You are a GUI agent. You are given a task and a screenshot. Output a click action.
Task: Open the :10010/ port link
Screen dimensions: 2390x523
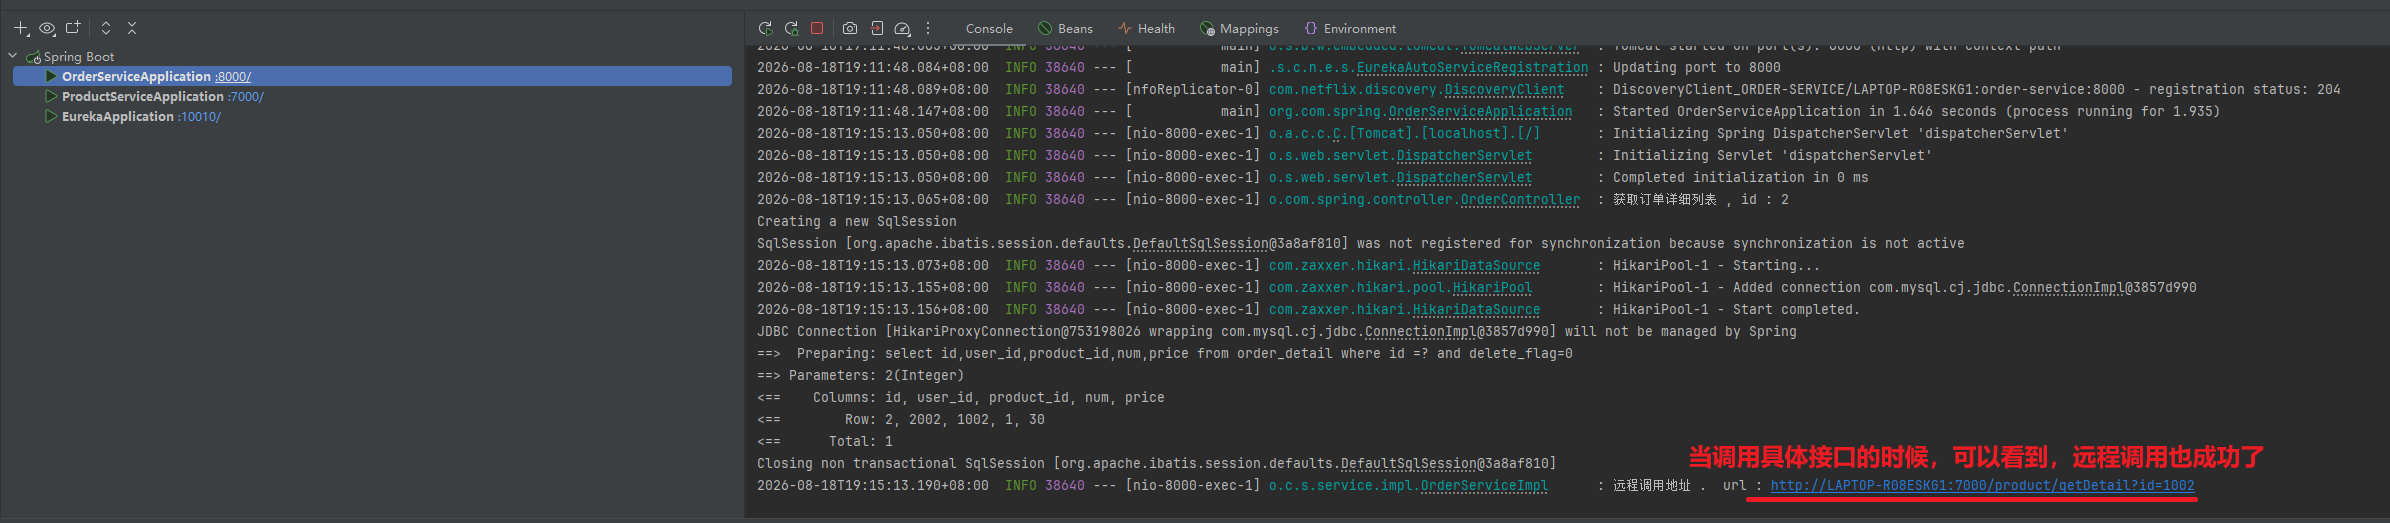coord(199,117)
